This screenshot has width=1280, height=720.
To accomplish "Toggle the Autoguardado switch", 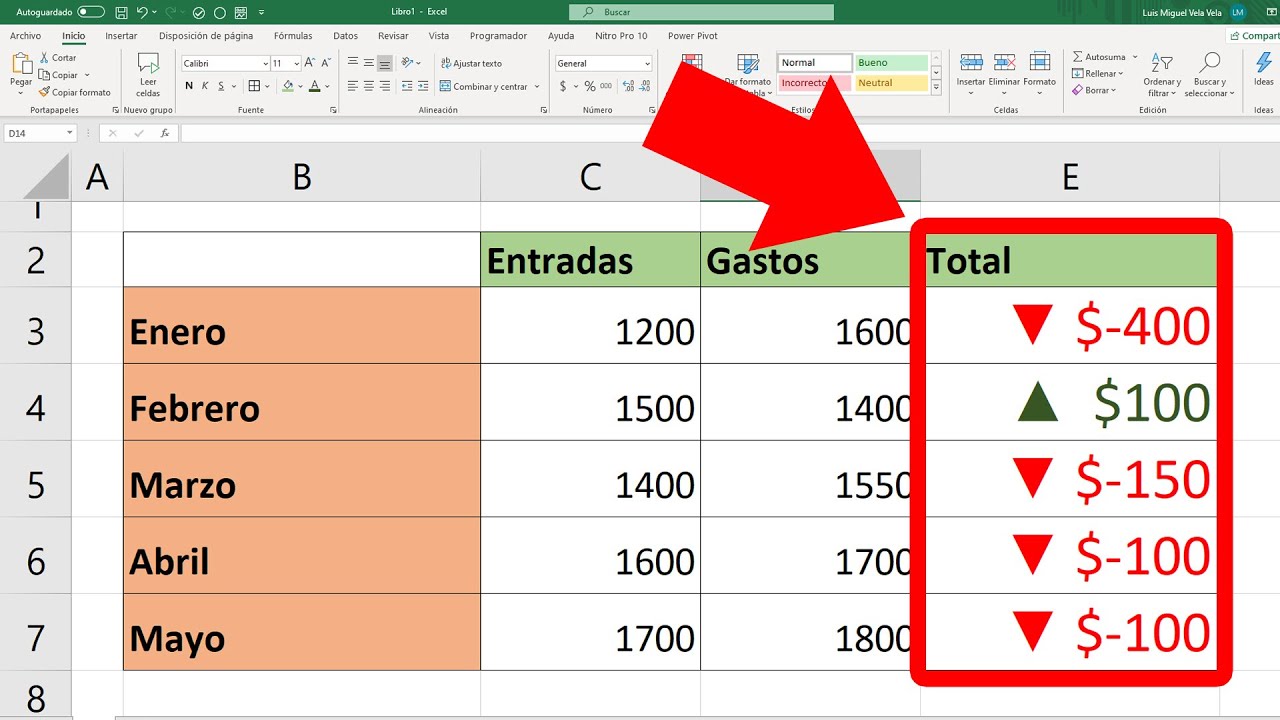I will (91, 12).
